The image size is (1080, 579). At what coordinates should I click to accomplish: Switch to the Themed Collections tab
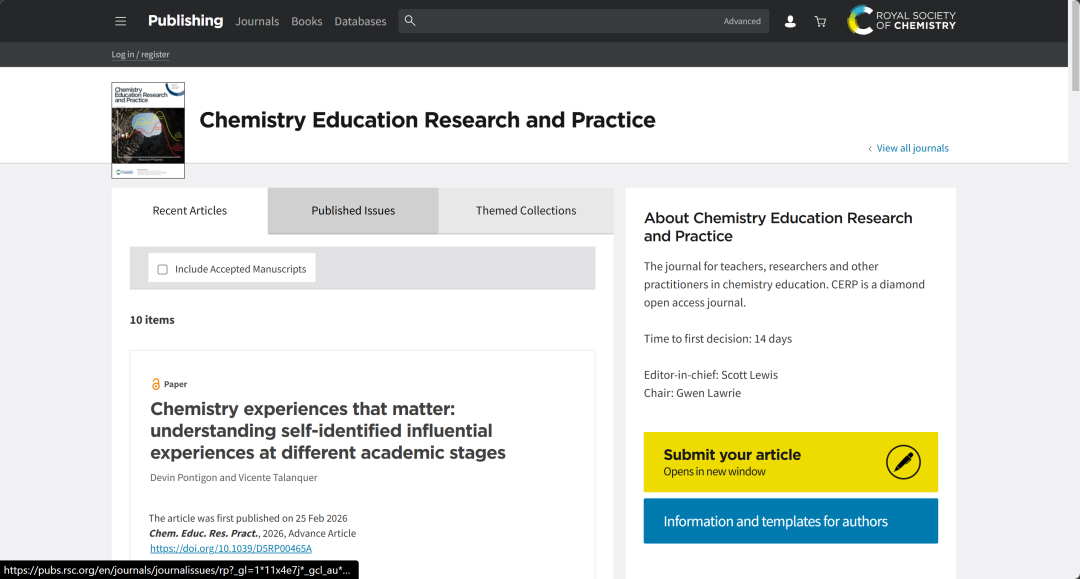[526, 211]
